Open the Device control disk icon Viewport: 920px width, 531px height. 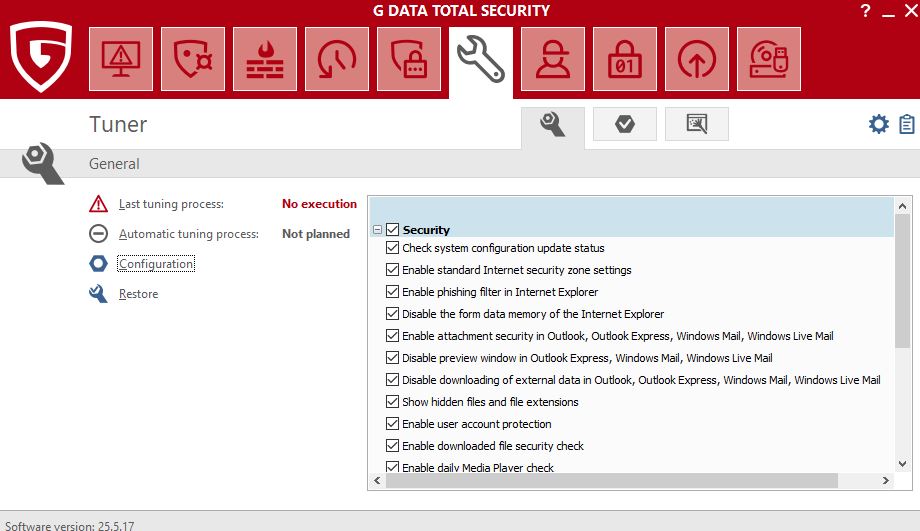point(769,59)
